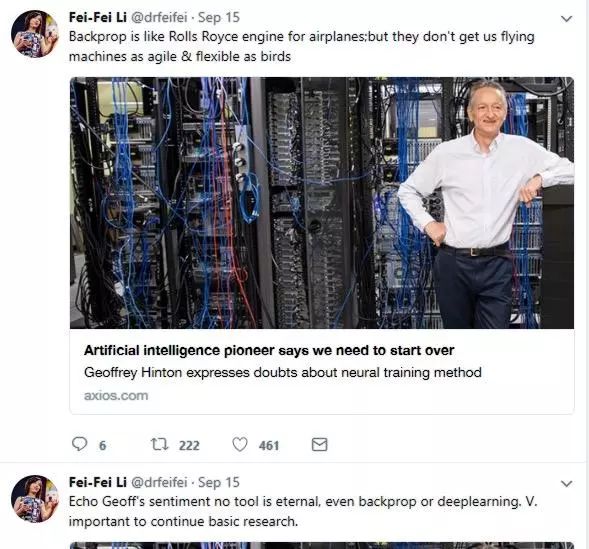Viewport: 589px width, 549px height.
Task: Open the server room article image
Action: tap(322, 203)
